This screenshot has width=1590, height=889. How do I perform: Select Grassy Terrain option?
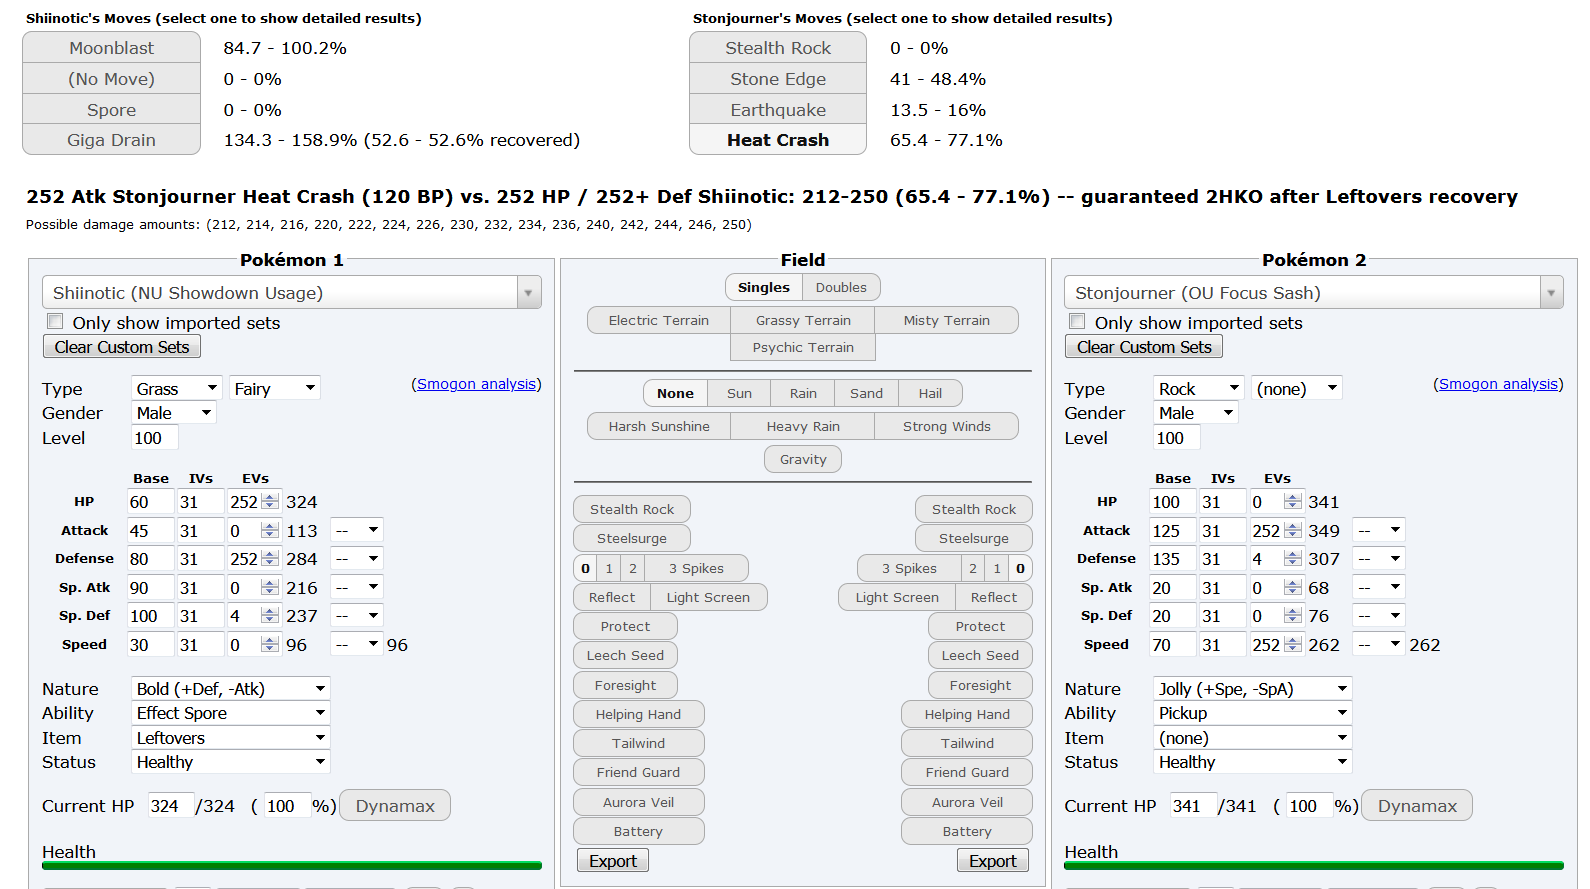tap(803, 320)
